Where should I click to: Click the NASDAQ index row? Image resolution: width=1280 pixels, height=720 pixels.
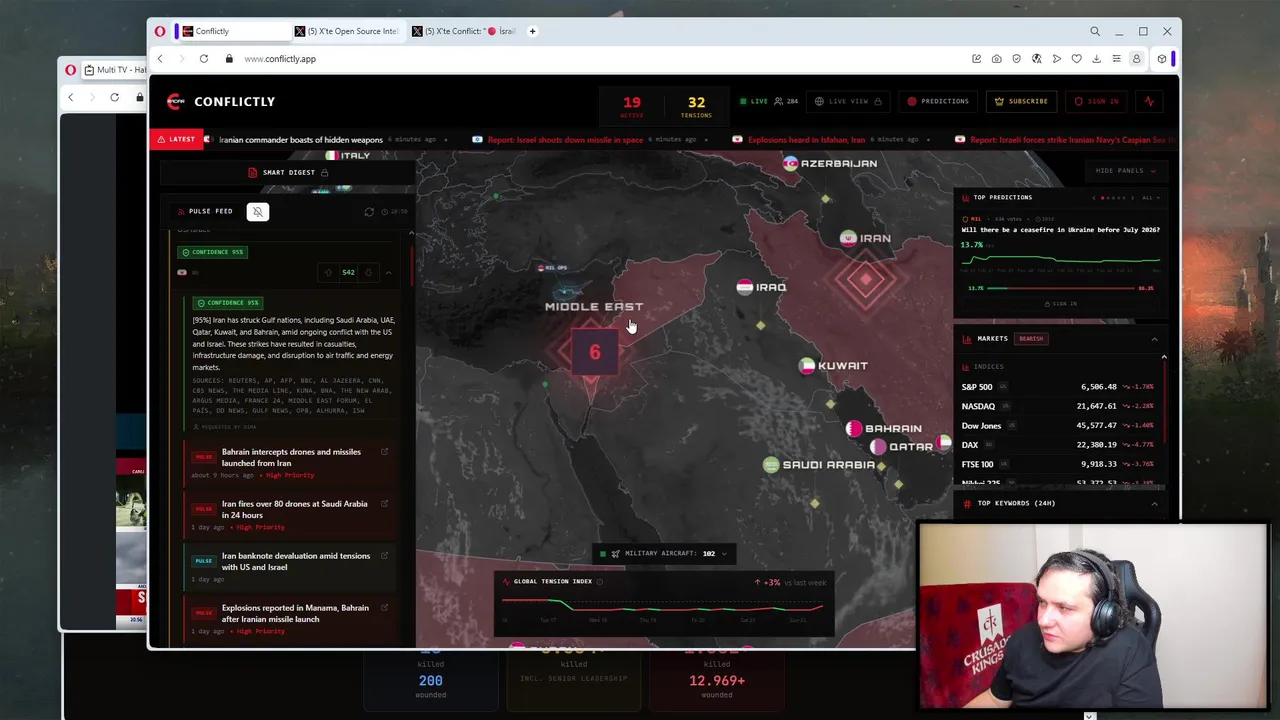tap(1058, 406)
